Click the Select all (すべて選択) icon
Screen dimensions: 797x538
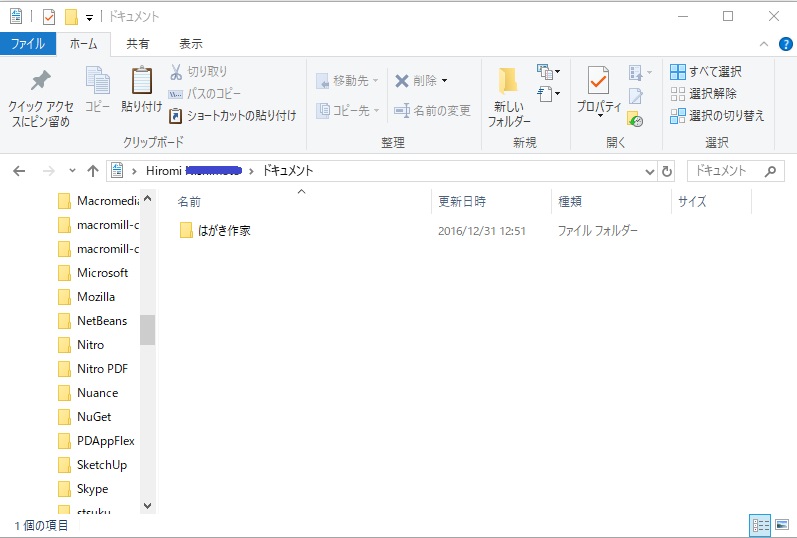coord(678,72)
